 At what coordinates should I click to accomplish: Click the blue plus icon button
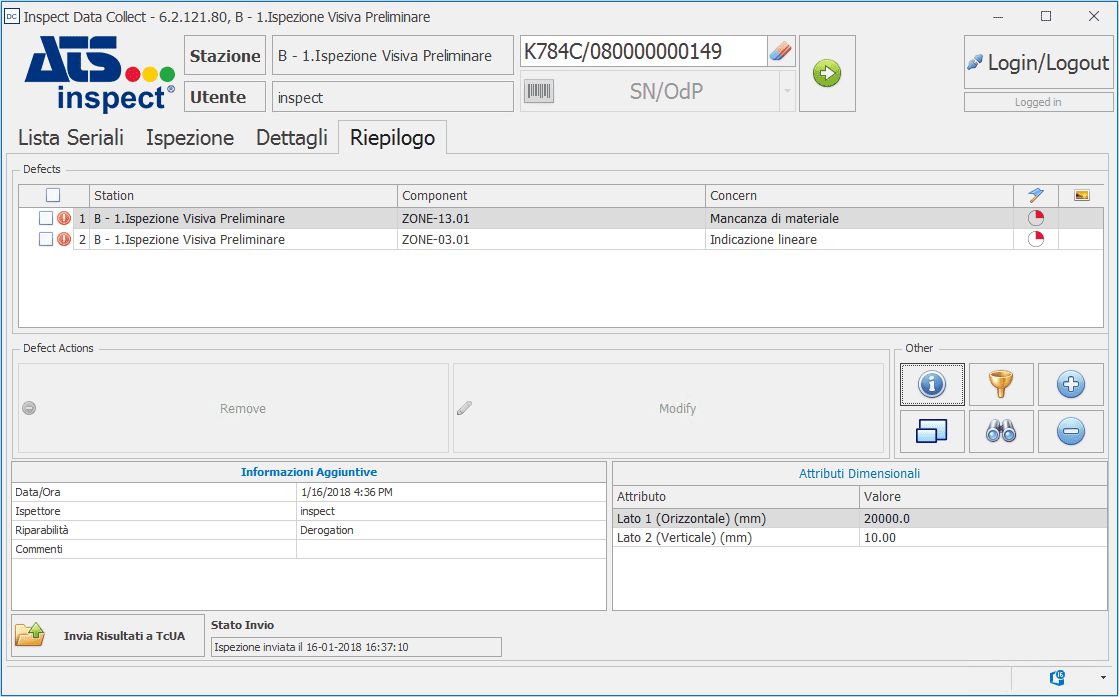click(x=1070, y=385)
